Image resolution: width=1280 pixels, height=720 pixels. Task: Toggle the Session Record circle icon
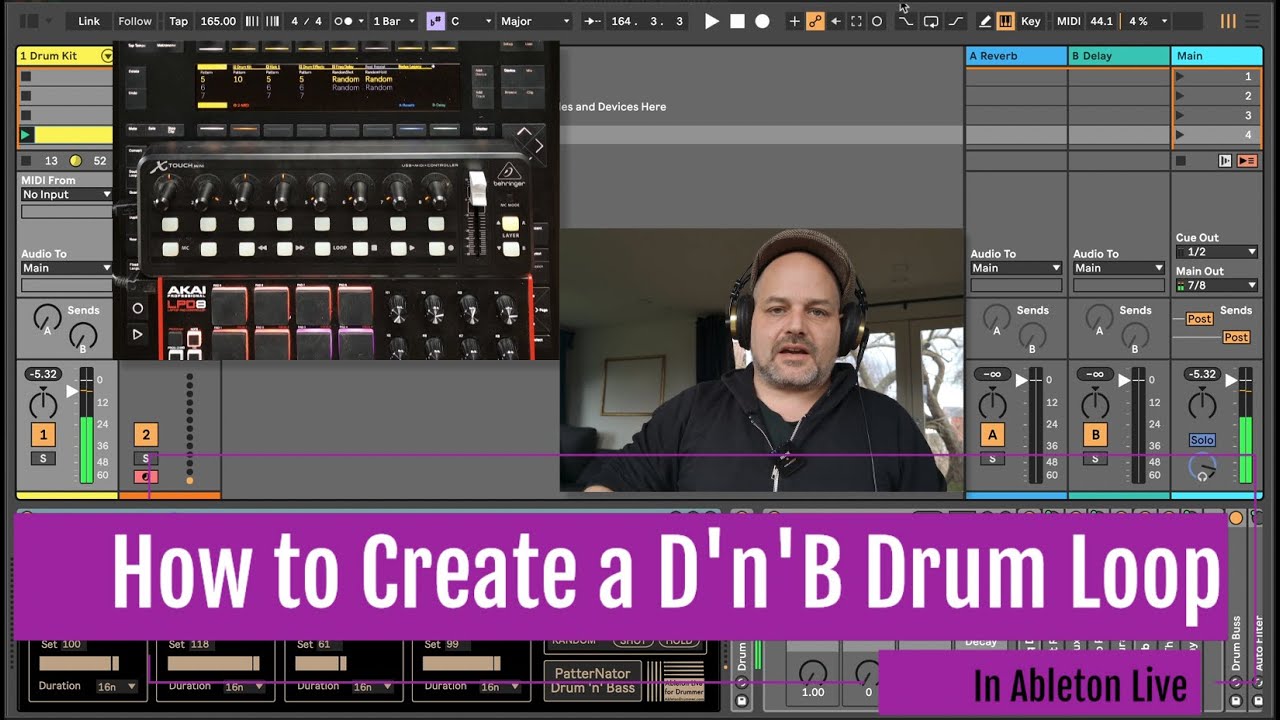point(877,21)
